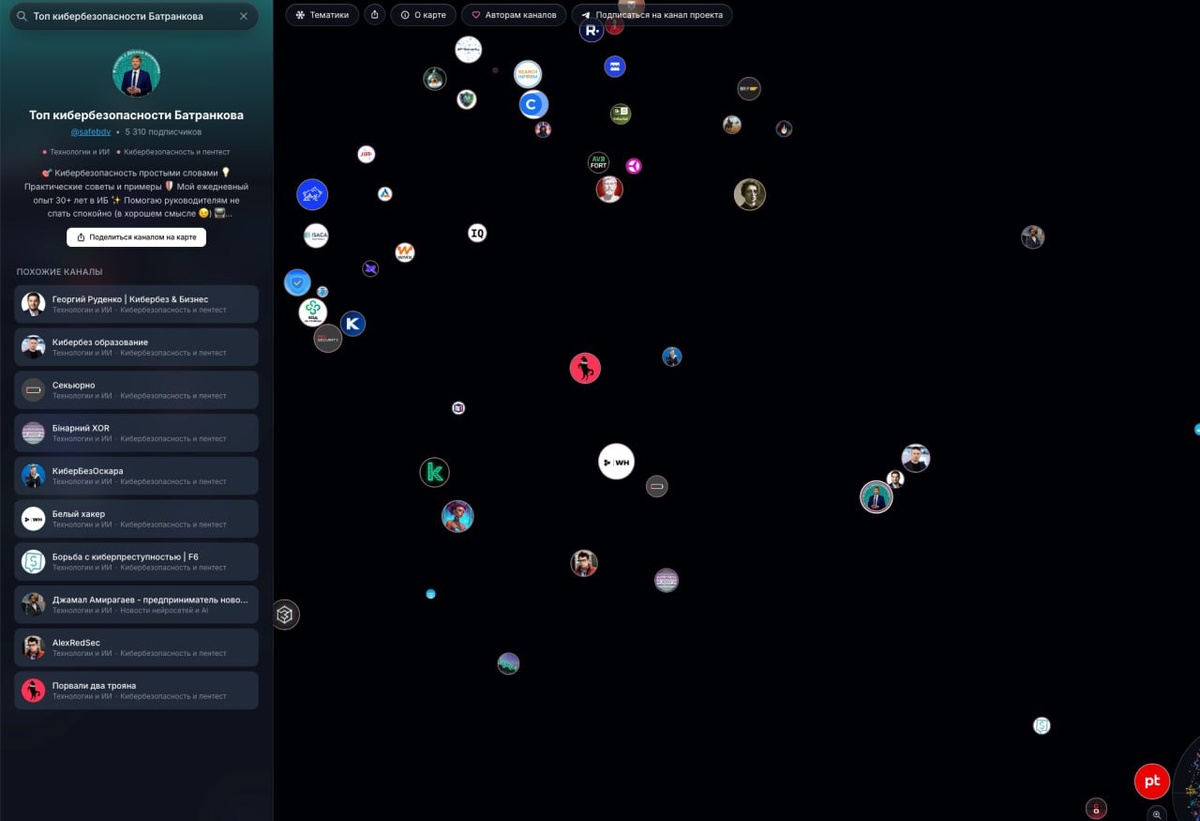
Task: Select the Технологии и ИИ tag under the subscriber count
Action: click(76, 152)
